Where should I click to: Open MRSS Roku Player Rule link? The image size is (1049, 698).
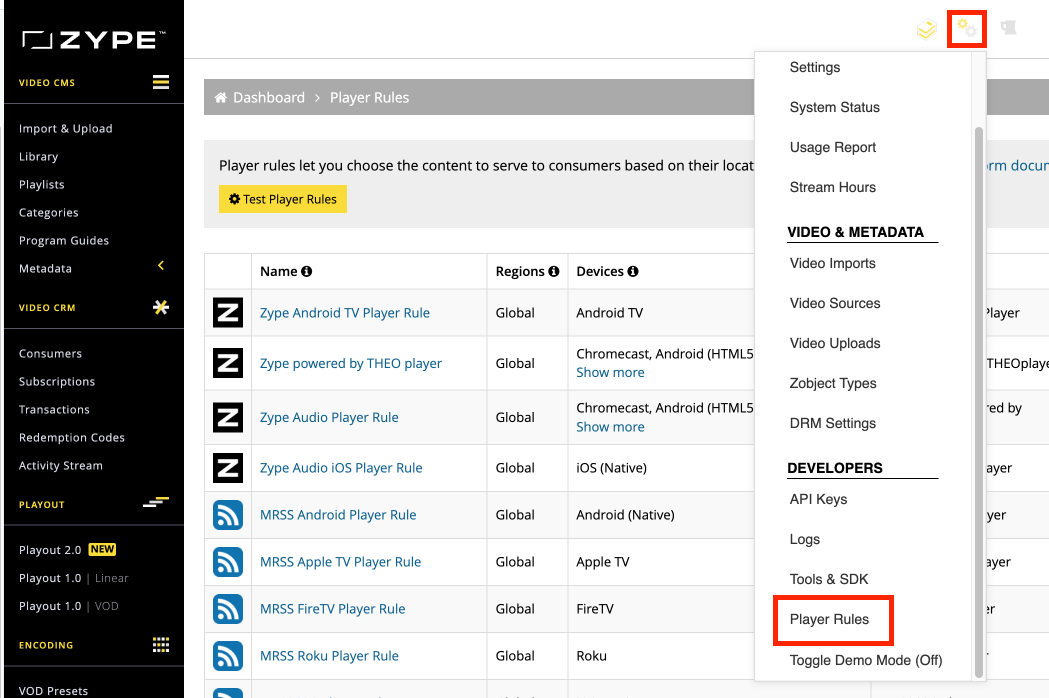(x=329, y=656)
